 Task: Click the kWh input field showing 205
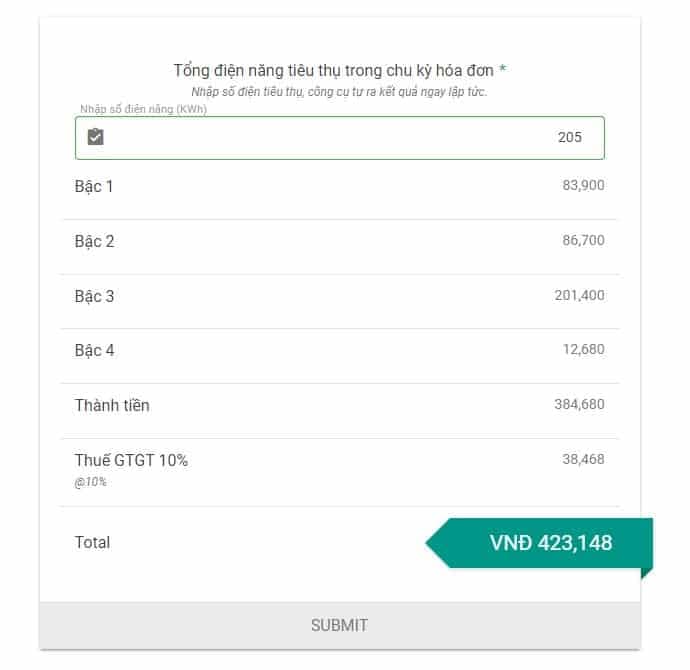(340, 138)
